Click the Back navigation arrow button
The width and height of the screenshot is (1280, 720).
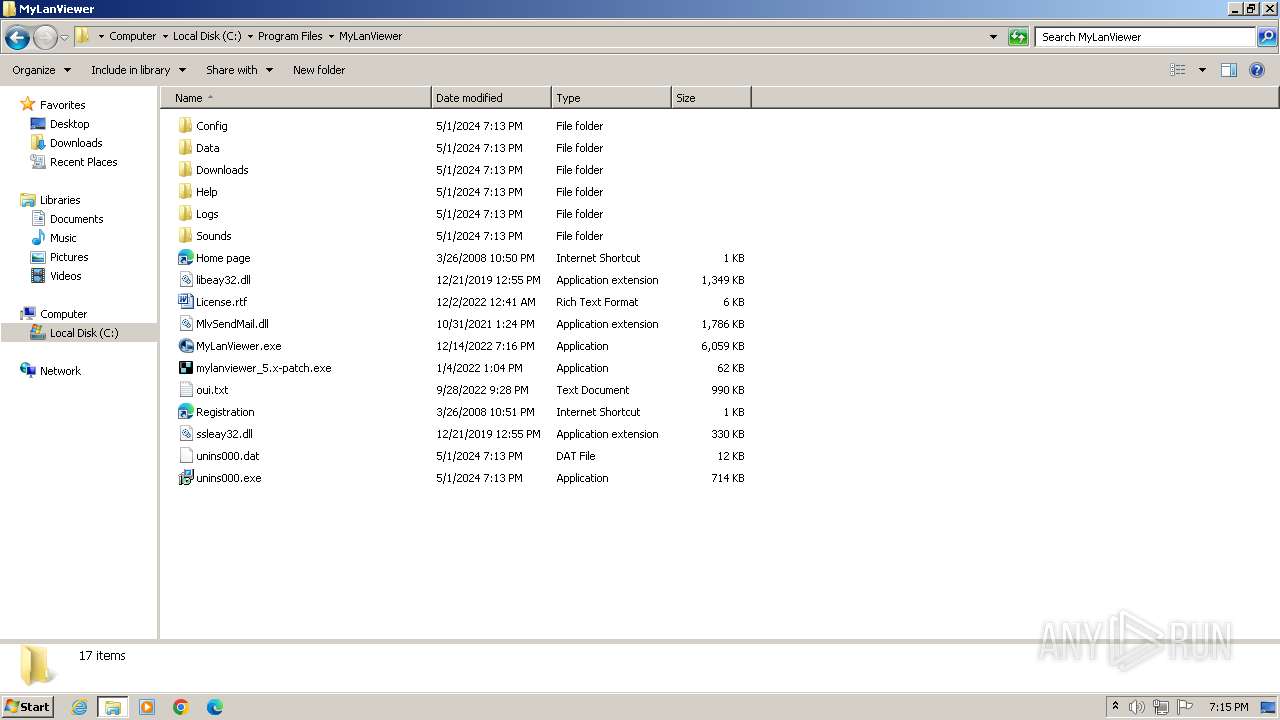click(17, 37)
